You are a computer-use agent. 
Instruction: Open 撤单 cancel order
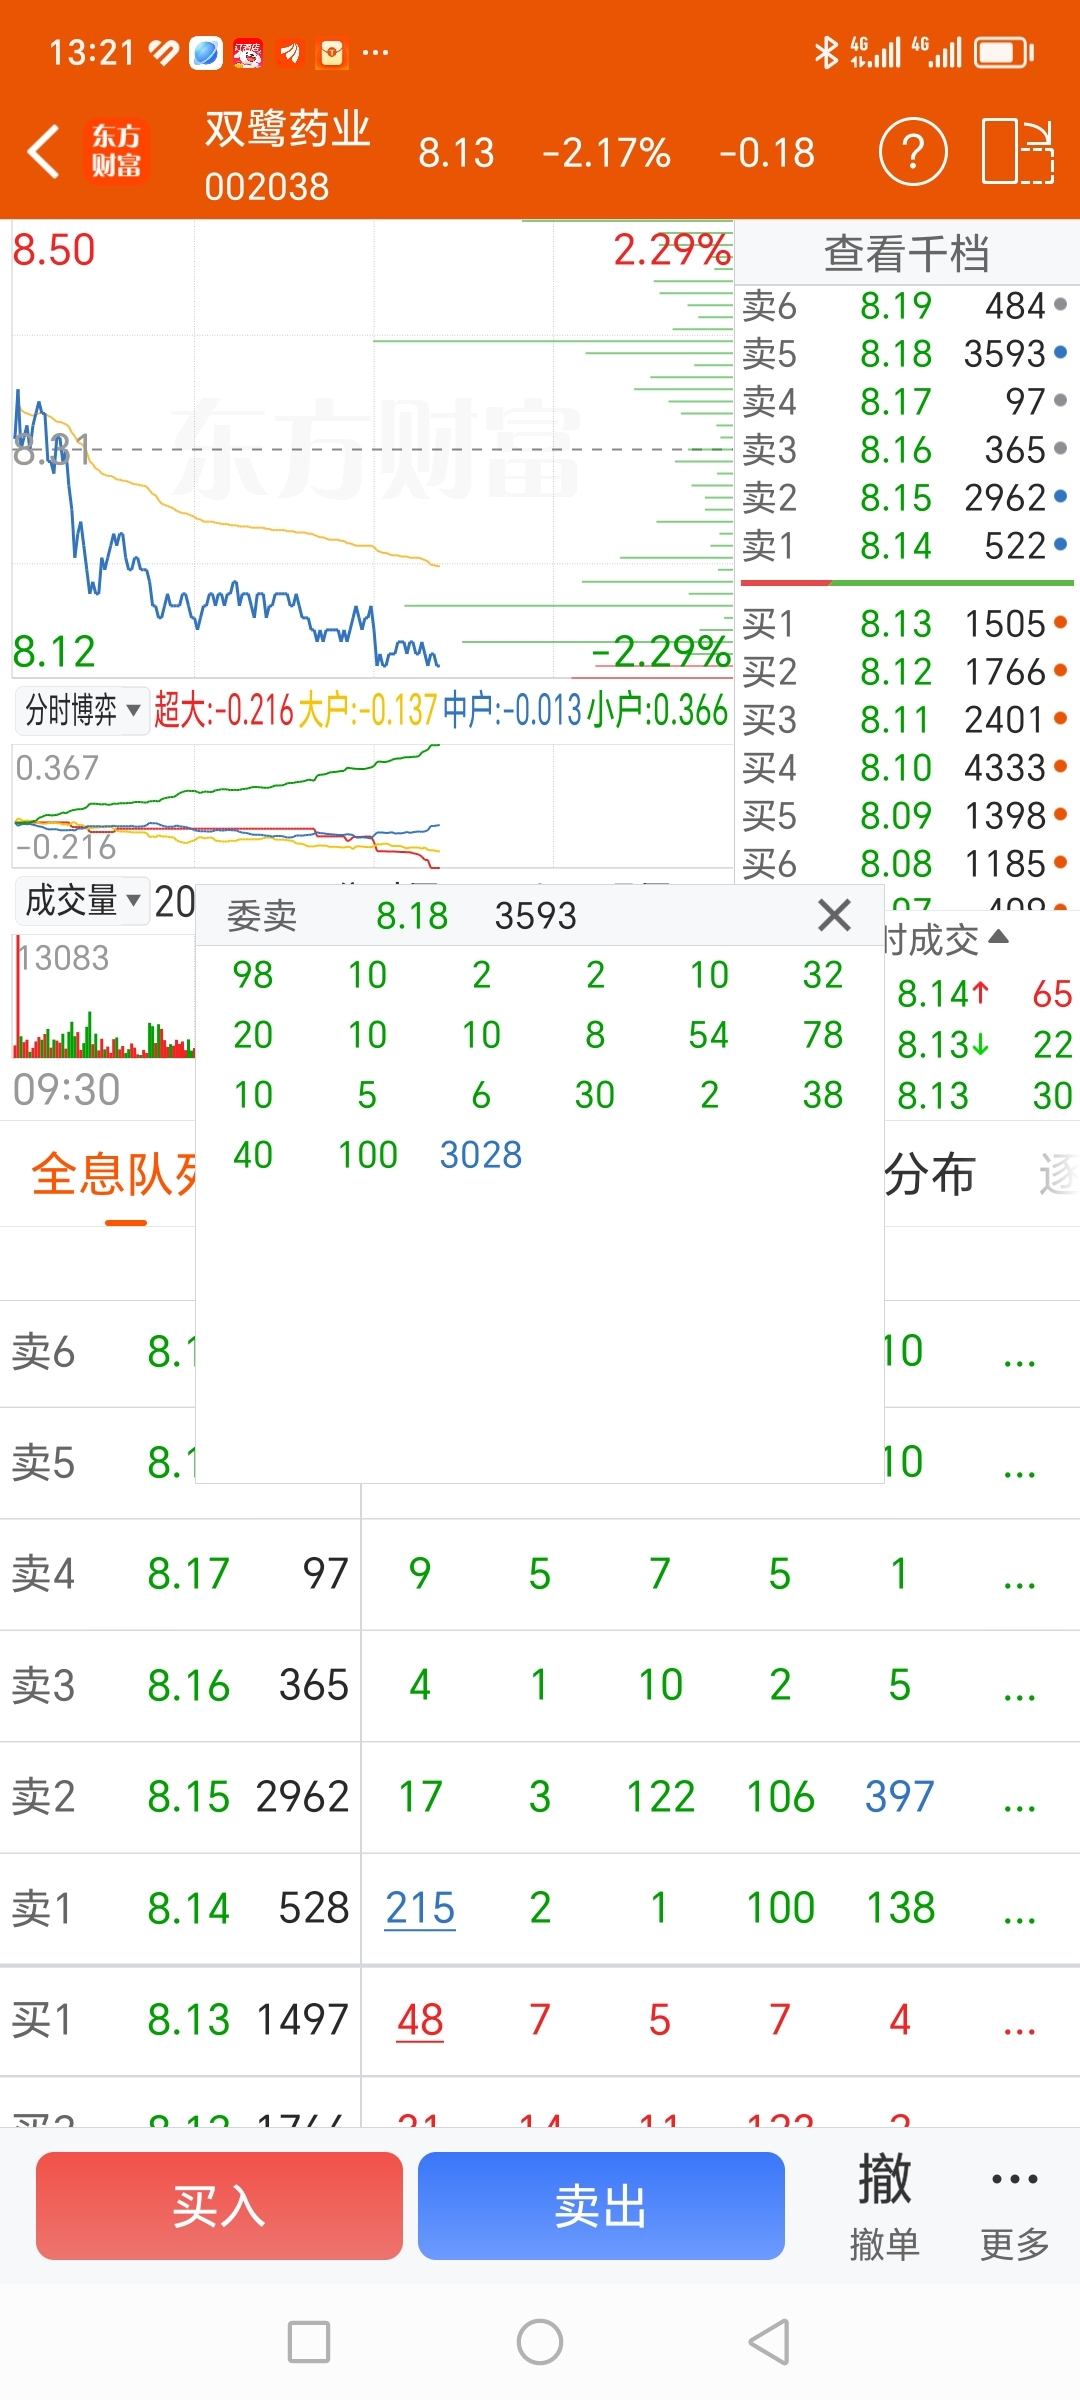[884, 2206]
